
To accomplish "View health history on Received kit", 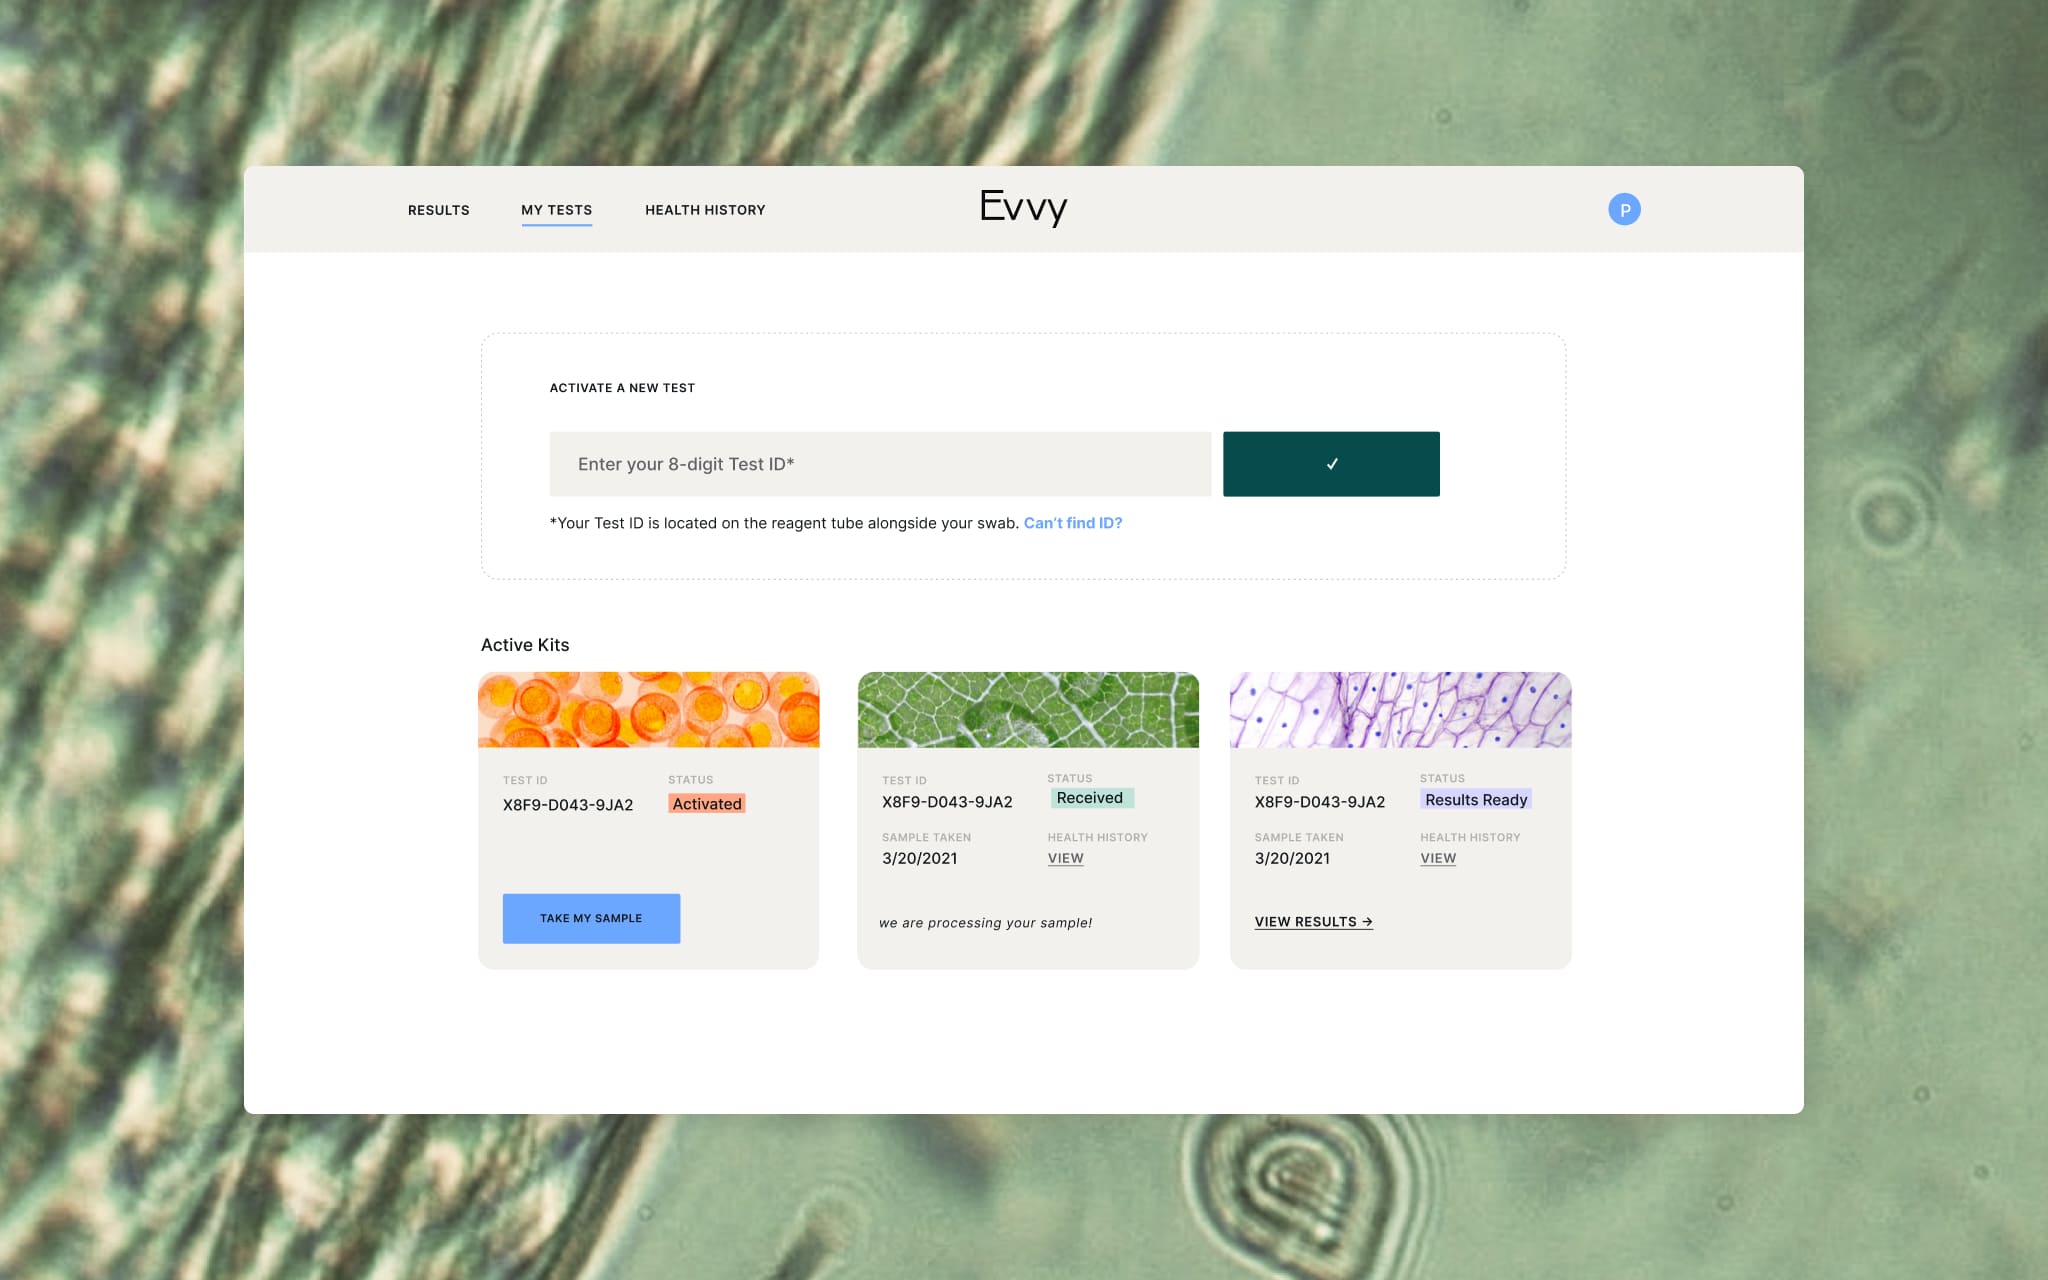I will [1065, 858].
